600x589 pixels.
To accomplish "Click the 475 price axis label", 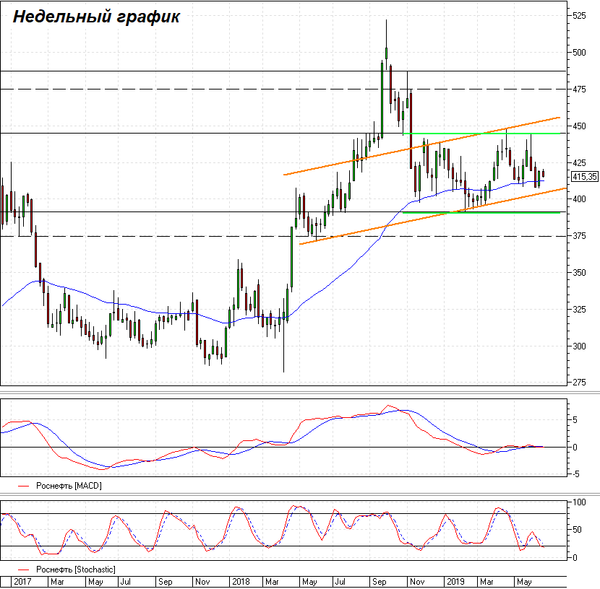I will point(579,89).
